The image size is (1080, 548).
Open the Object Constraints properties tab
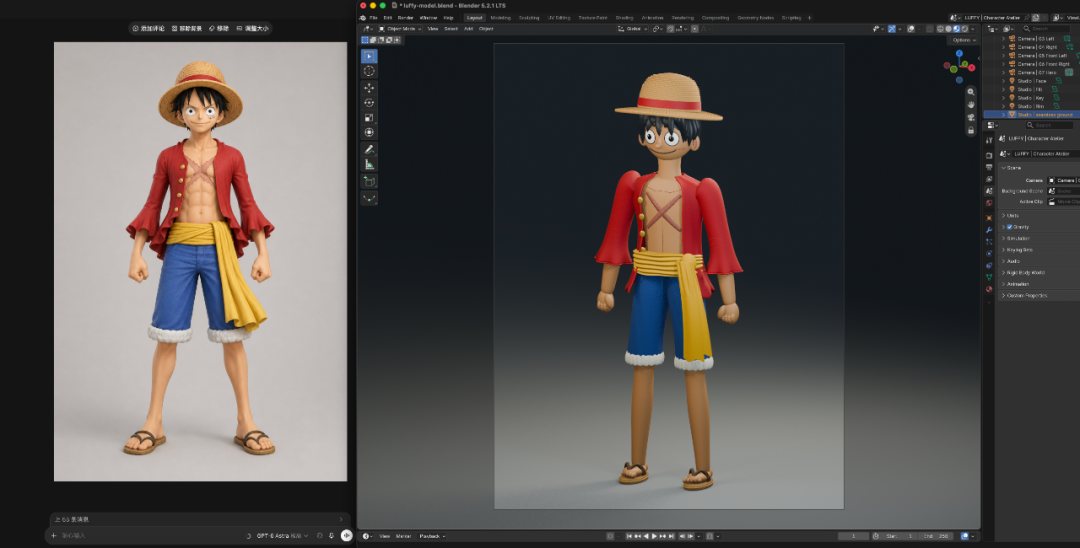click(989, 265)
